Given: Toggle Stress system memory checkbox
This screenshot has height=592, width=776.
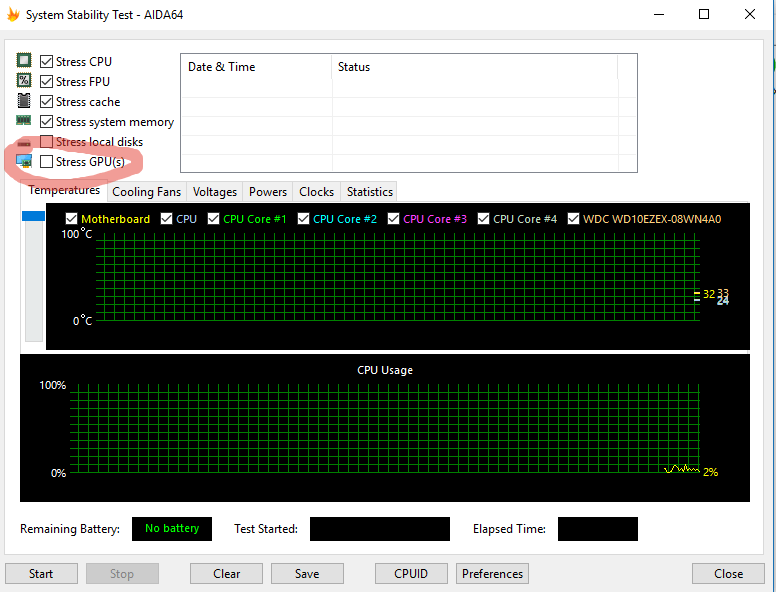Looking at the screenshot, I should (47, 121).
